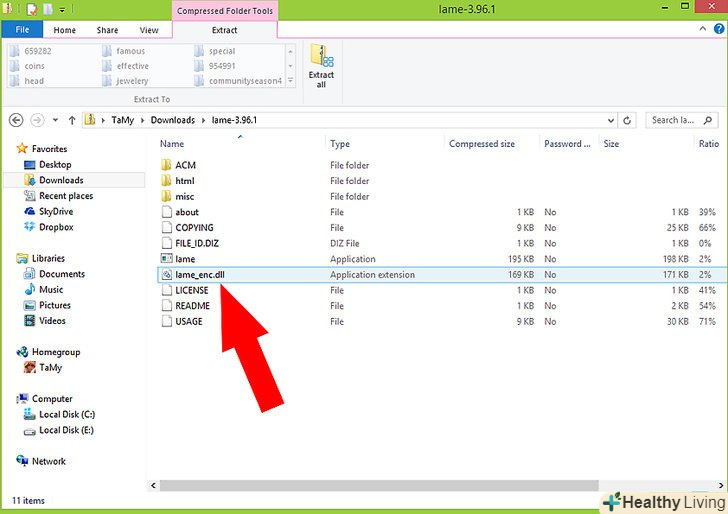
Task: Open Dropbox in Favorites
Action: (49, 227)
